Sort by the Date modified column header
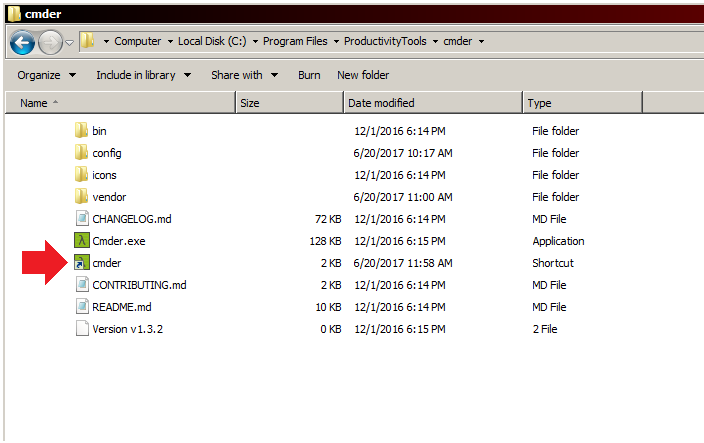 (x=433, y=103)
